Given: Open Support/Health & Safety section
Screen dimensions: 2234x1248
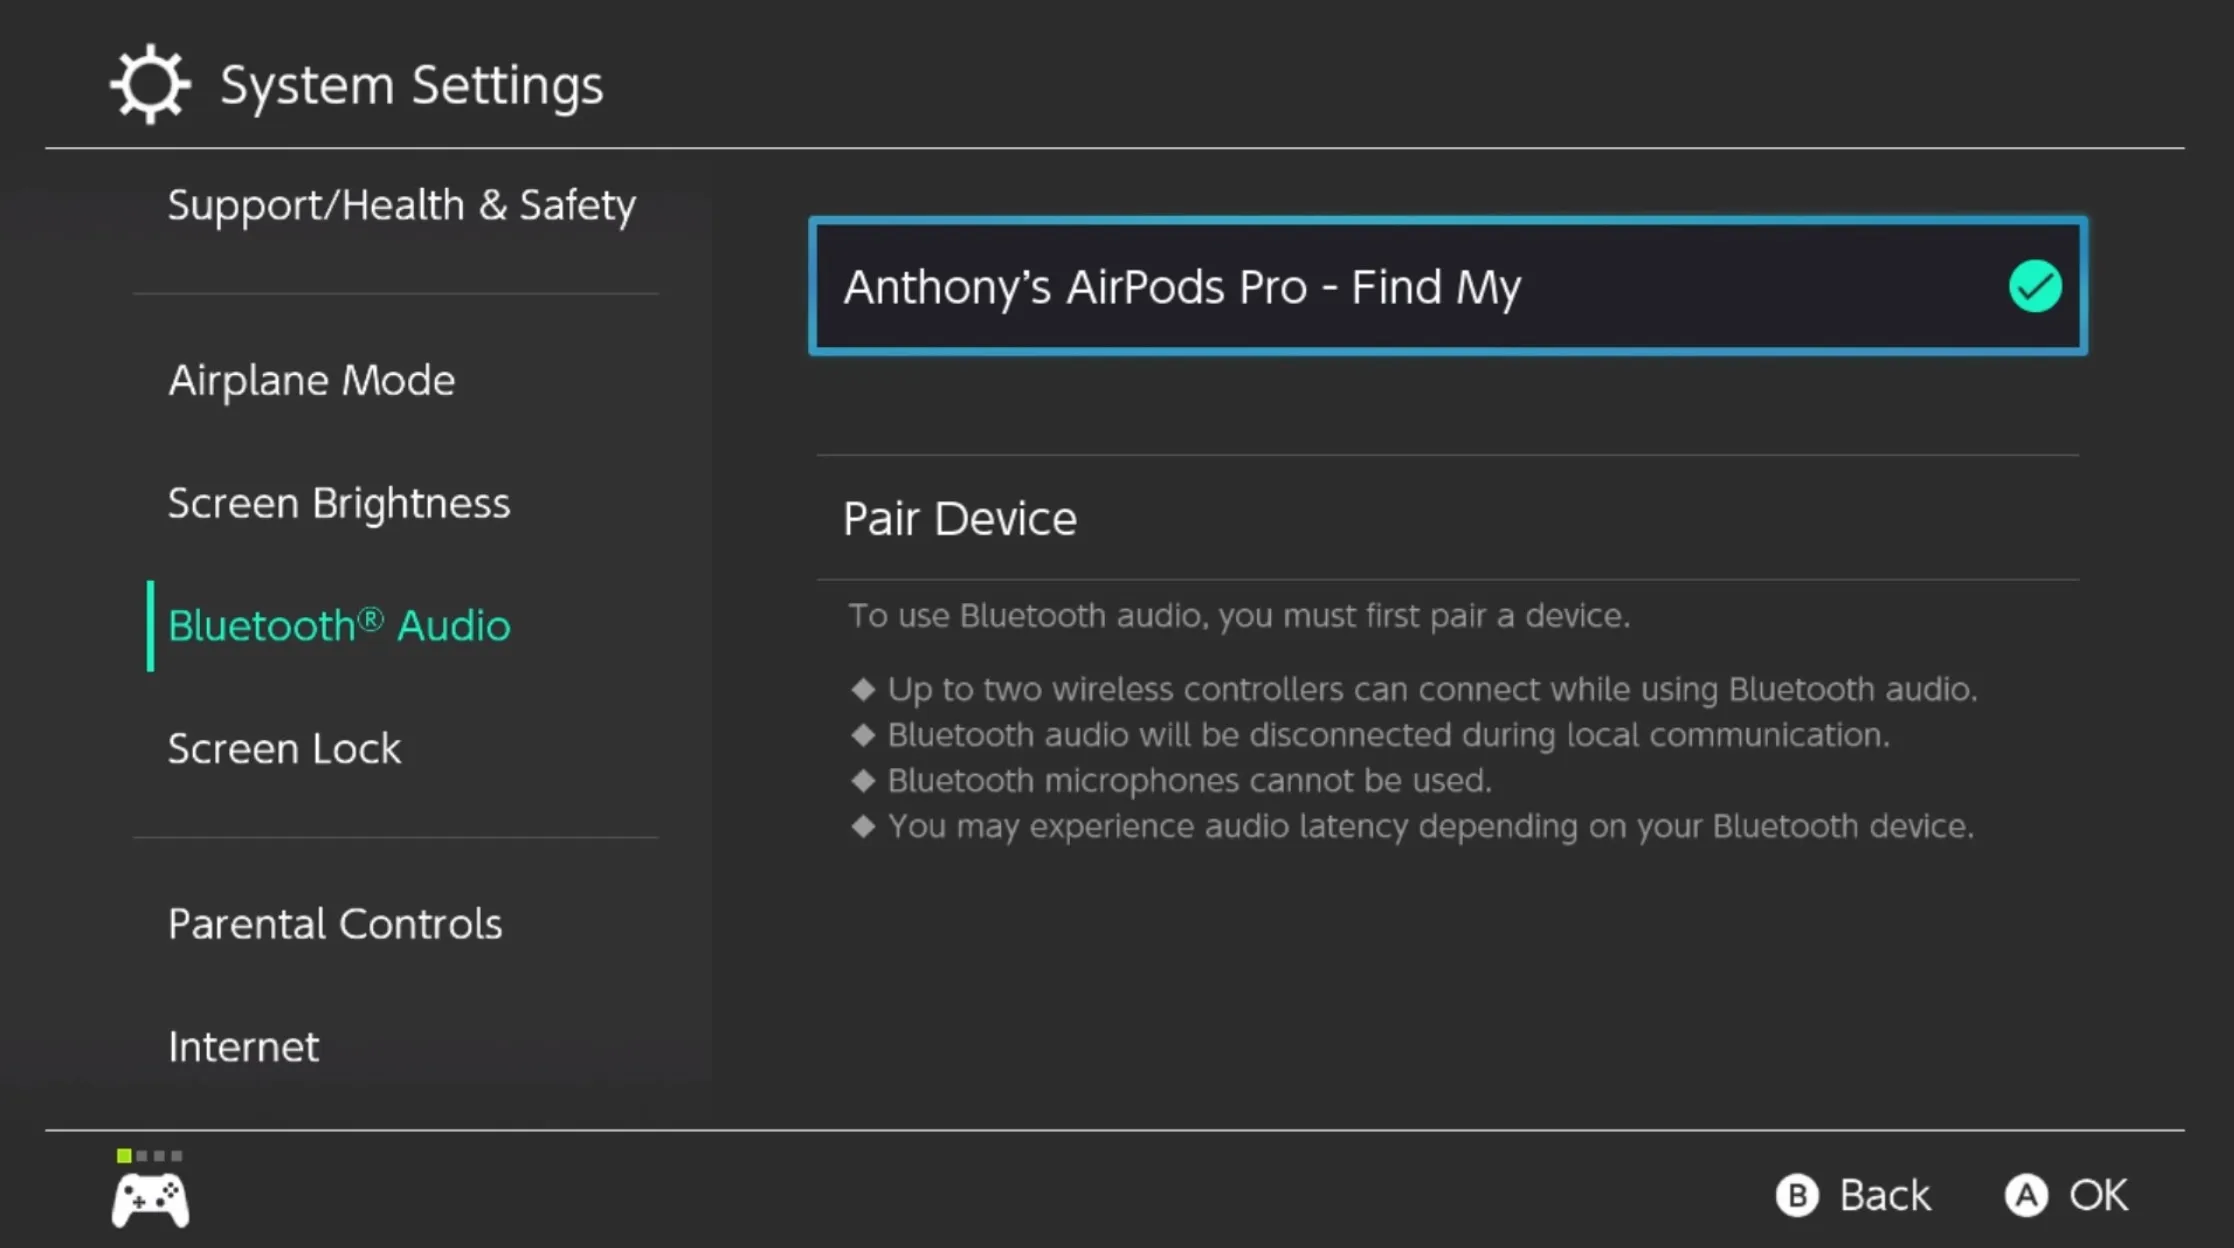Looking at the screenshot, I should pos(401,206).
